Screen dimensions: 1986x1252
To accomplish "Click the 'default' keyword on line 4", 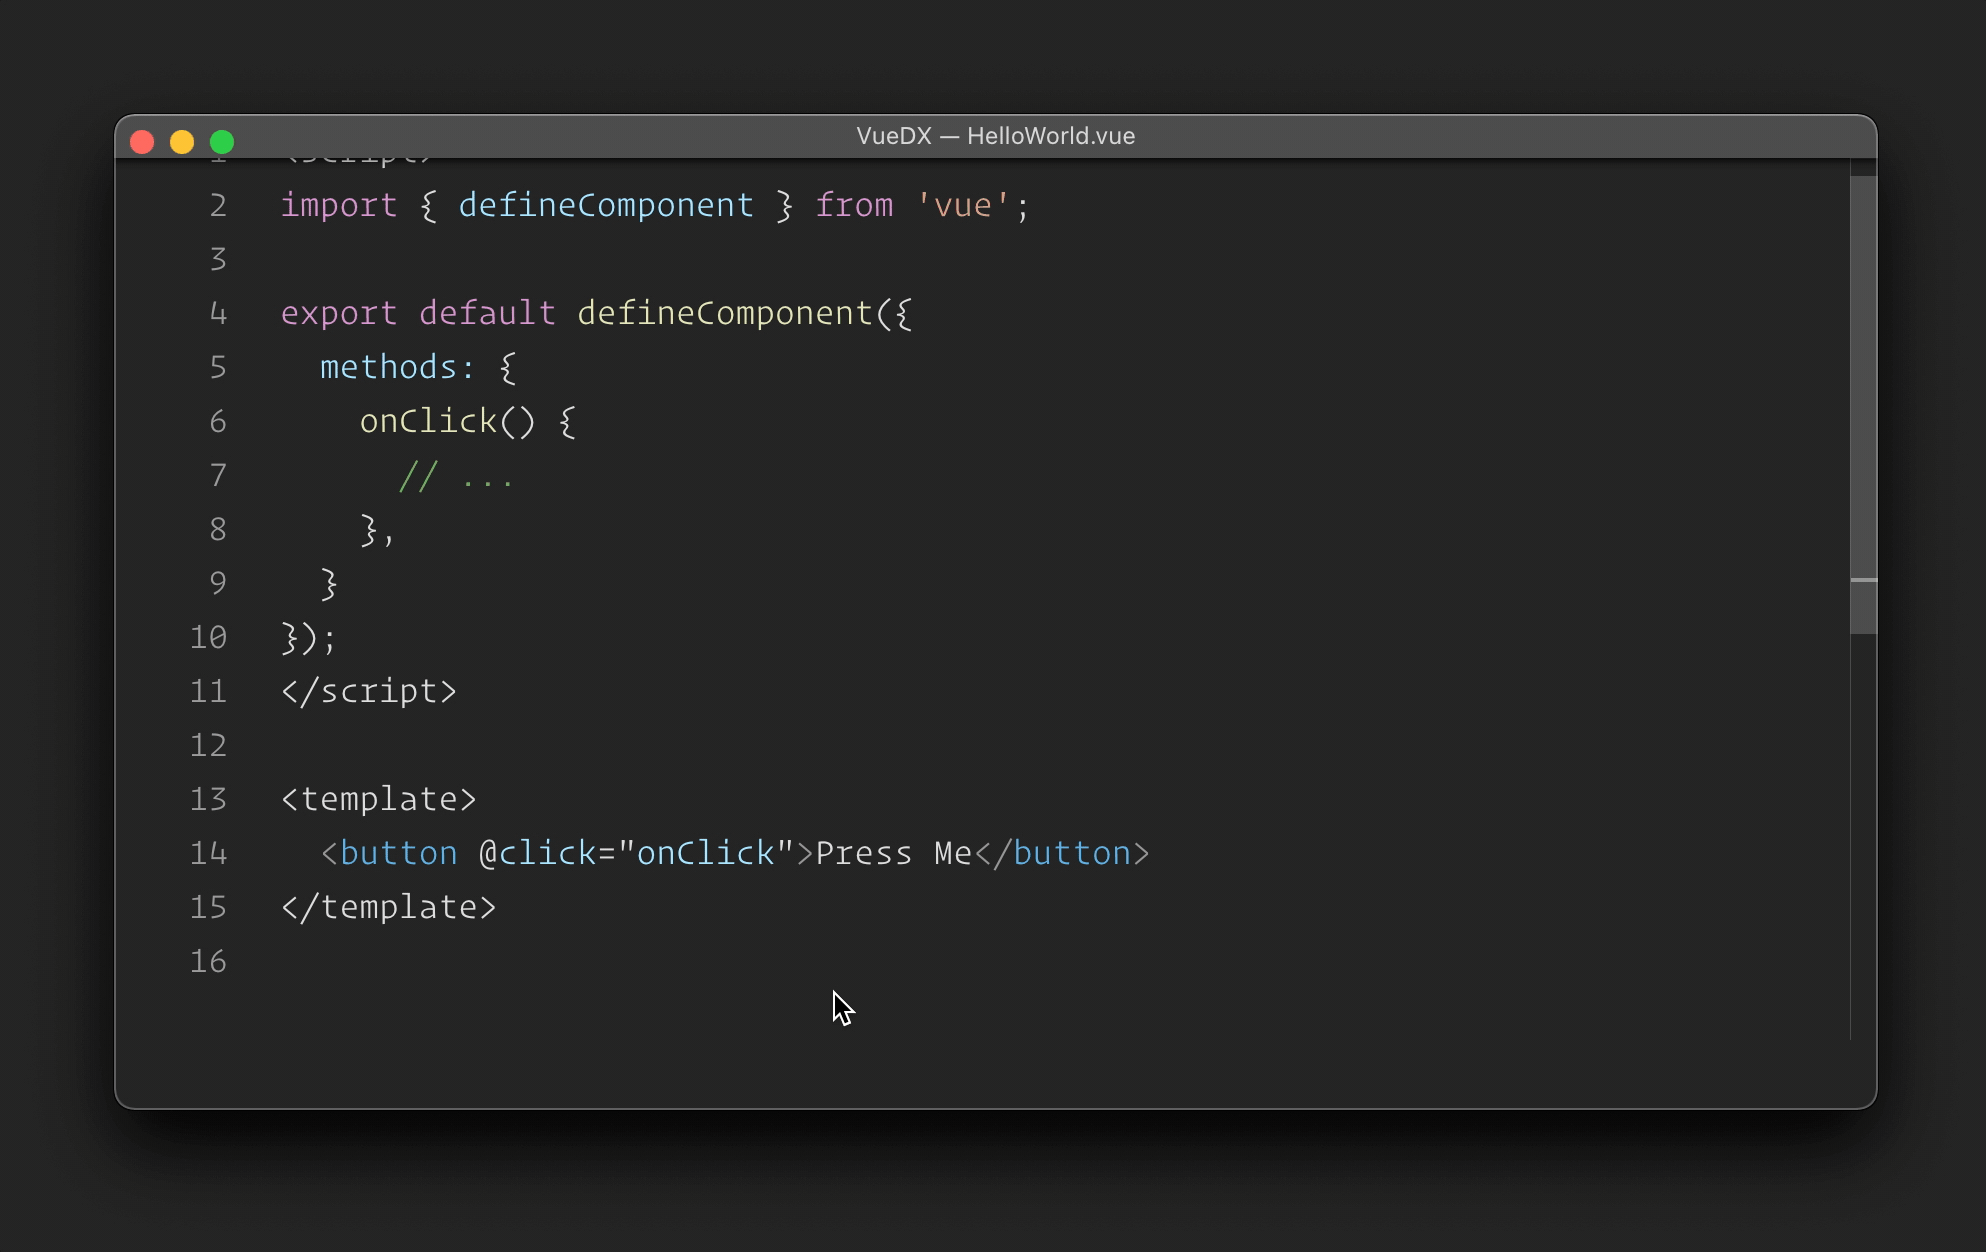I will click(486, 313).
